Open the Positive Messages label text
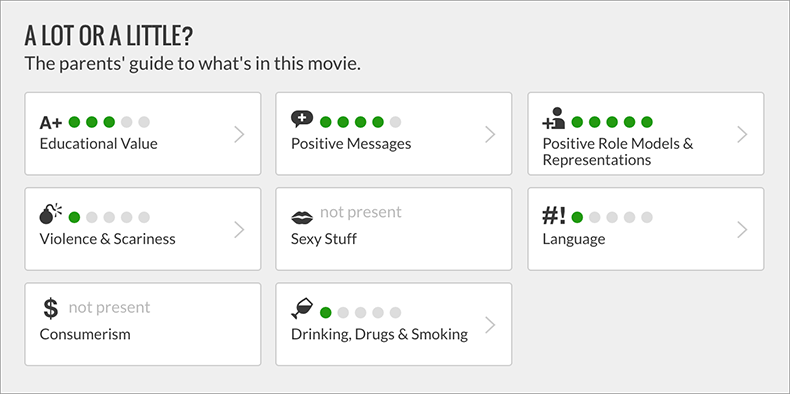 [x=351, y=144]
